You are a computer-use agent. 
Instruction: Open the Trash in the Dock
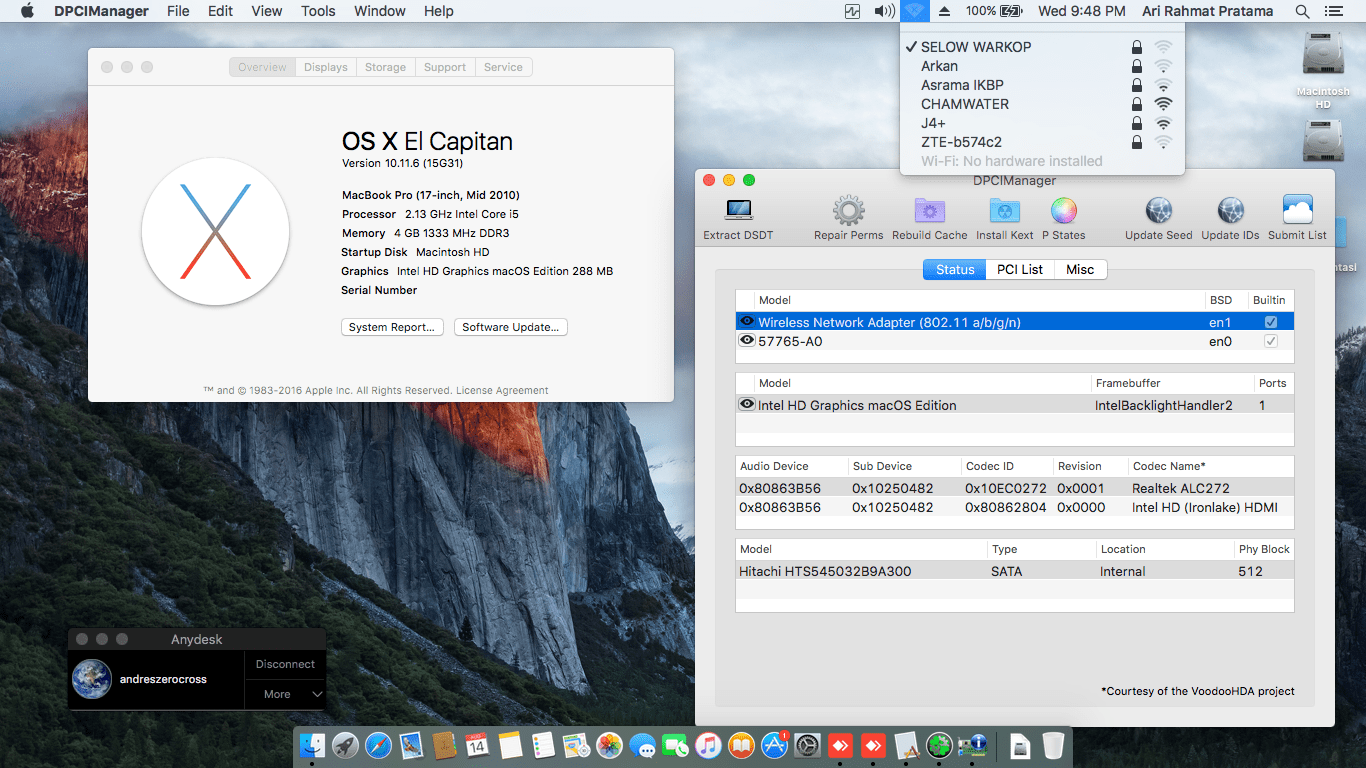coord(1053,745)
